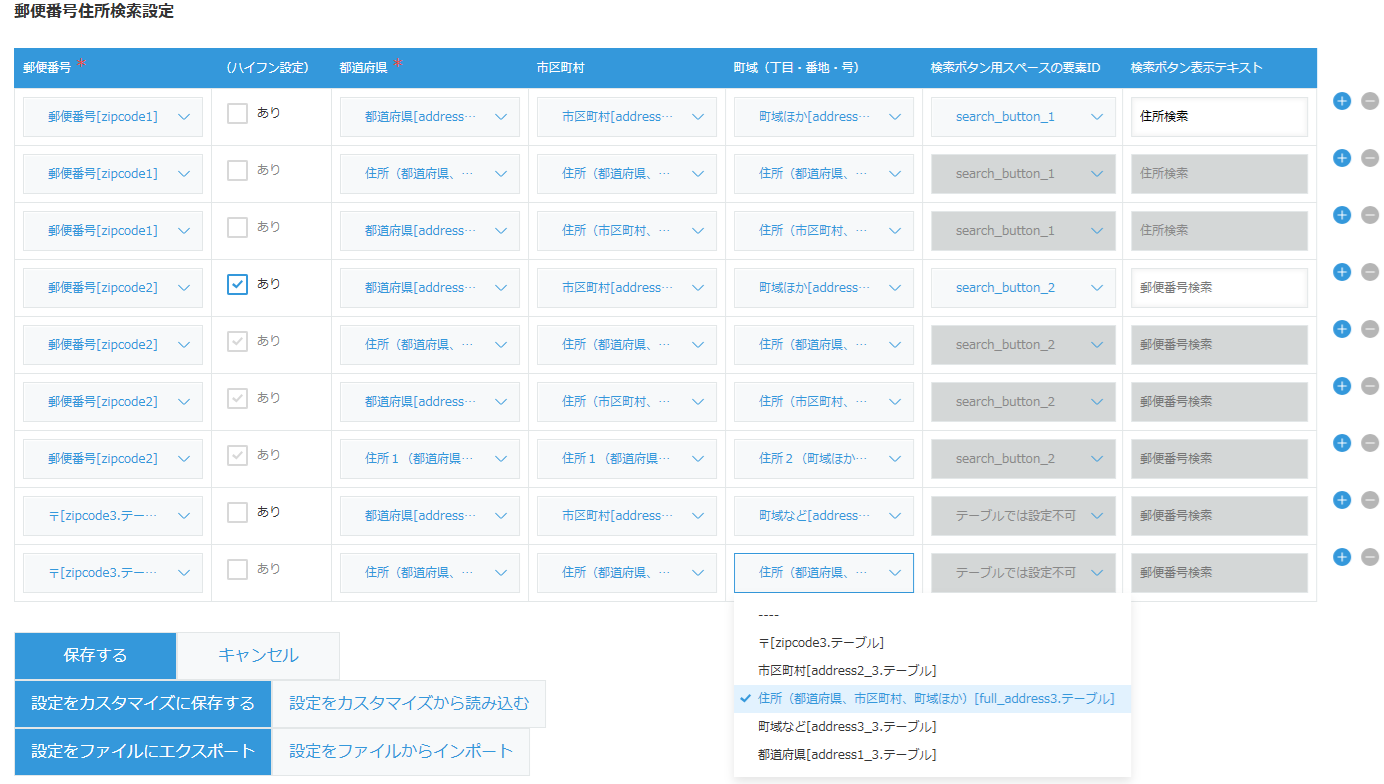This screenshot has height=784, width=1384.
Task: Click the plus icon next to the third row
Action: [x=1341, y=214]
